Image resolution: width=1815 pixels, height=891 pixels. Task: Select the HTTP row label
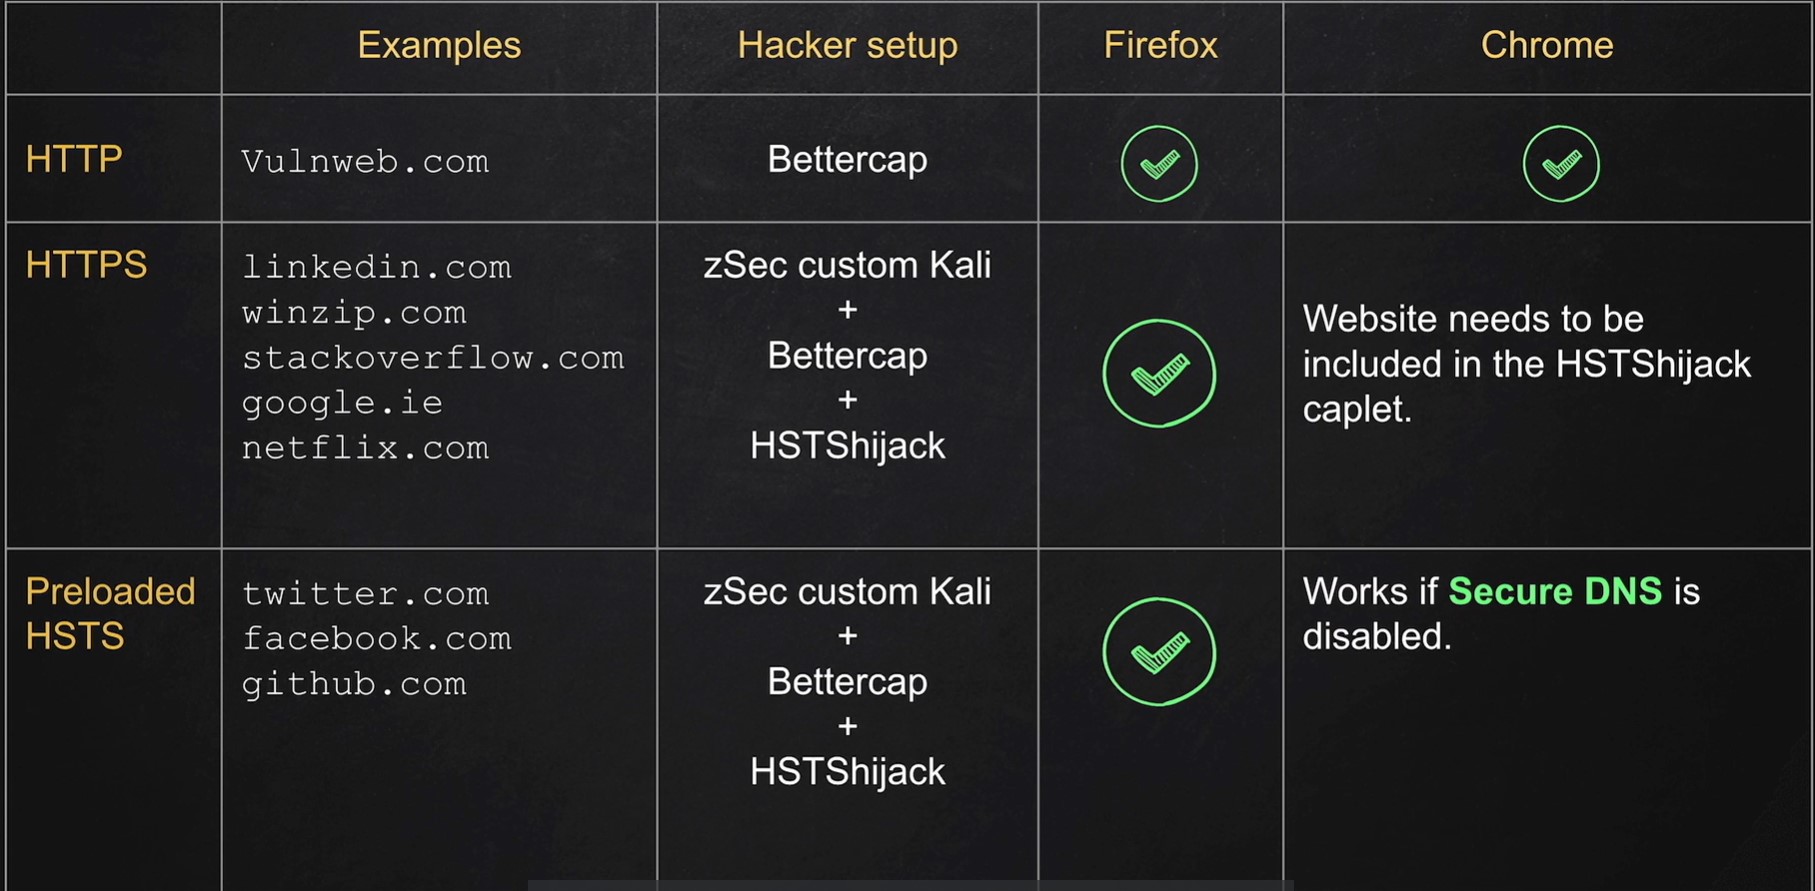(x=74, y=159)
